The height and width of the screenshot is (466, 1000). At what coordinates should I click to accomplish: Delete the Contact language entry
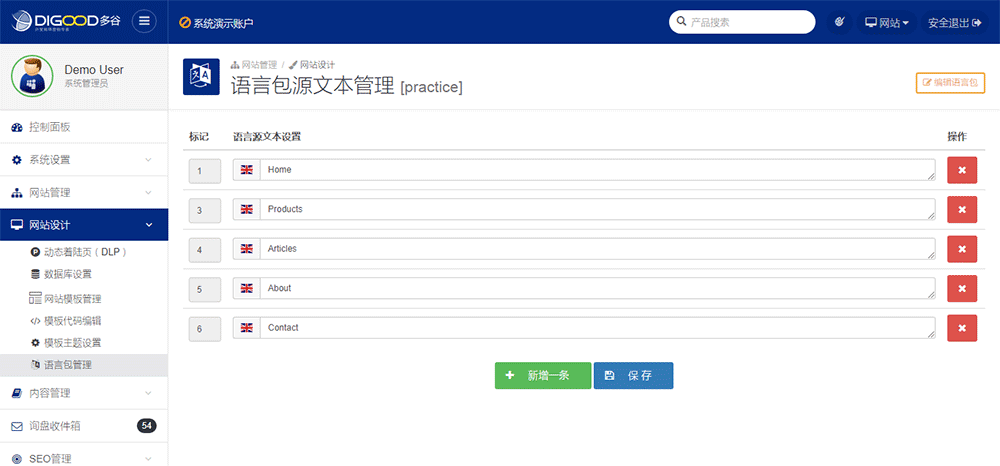[962, 328]
